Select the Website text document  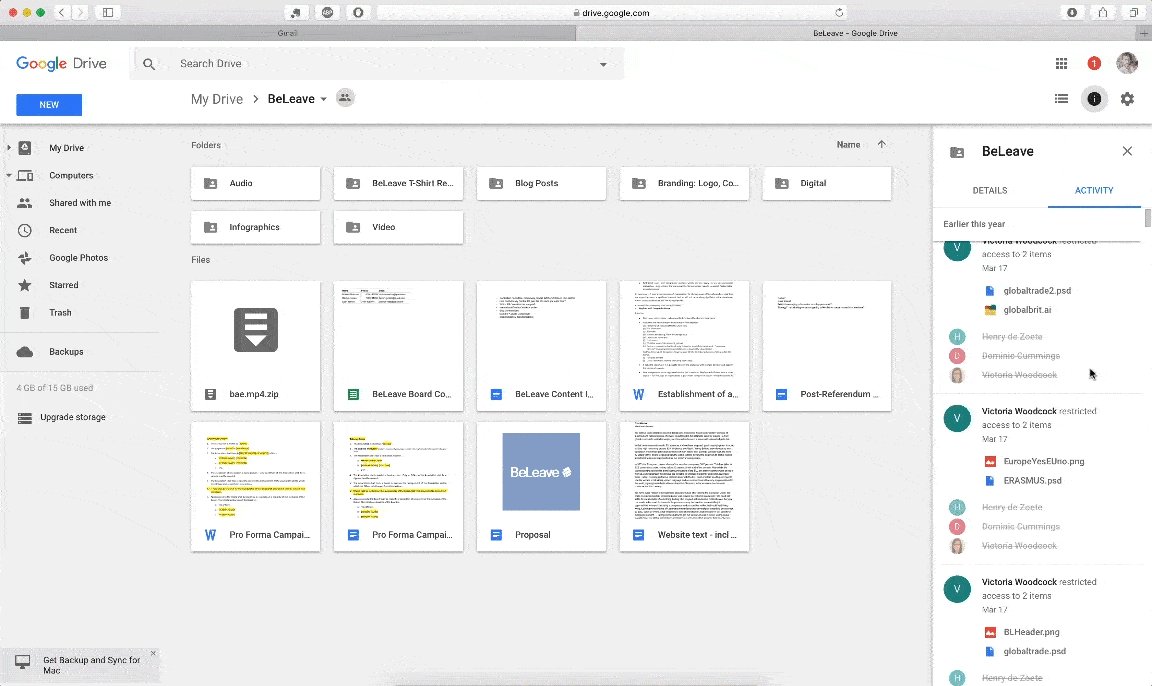coord(684,486)
